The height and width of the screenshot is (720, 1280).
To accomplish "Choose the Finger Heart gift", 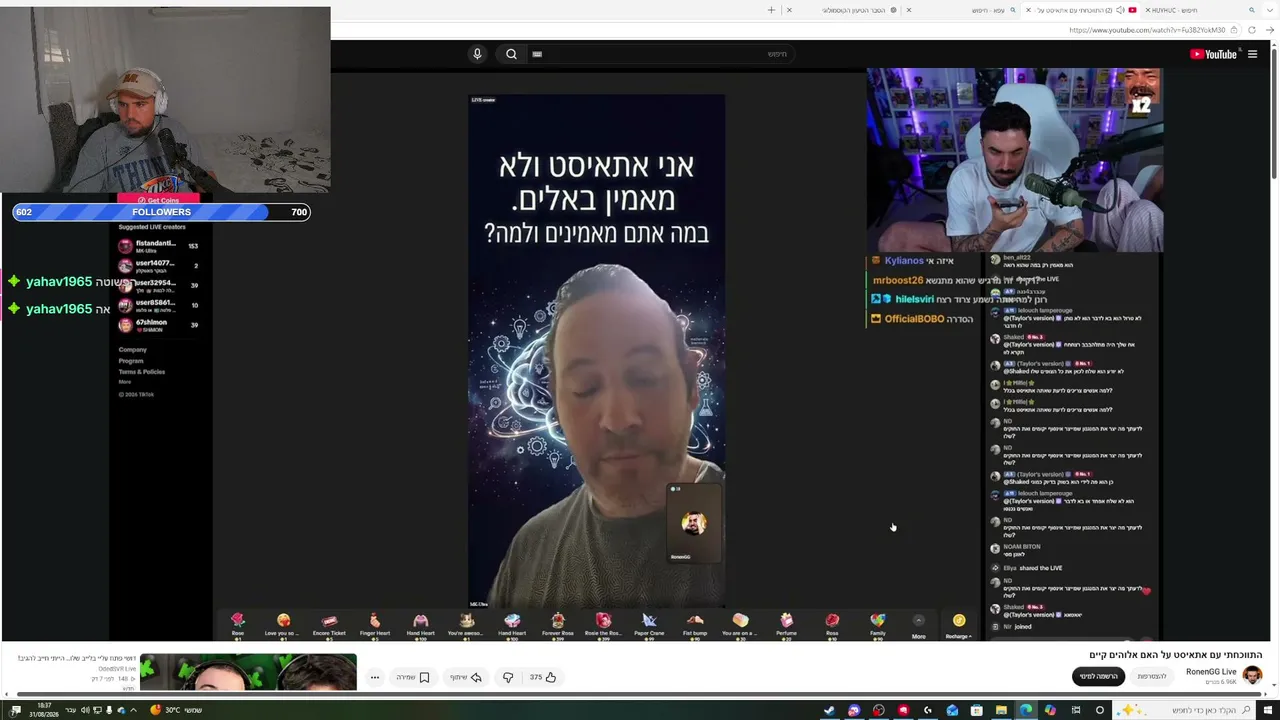I will (375, 625).
